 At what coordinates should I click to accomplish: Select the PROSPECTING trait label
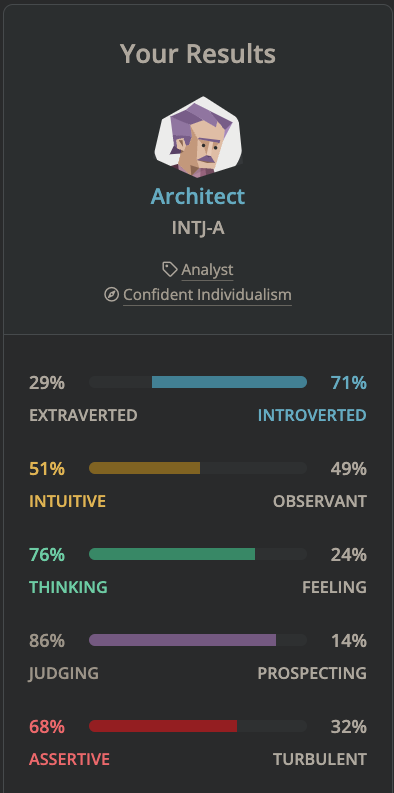(x=312, y=673)
